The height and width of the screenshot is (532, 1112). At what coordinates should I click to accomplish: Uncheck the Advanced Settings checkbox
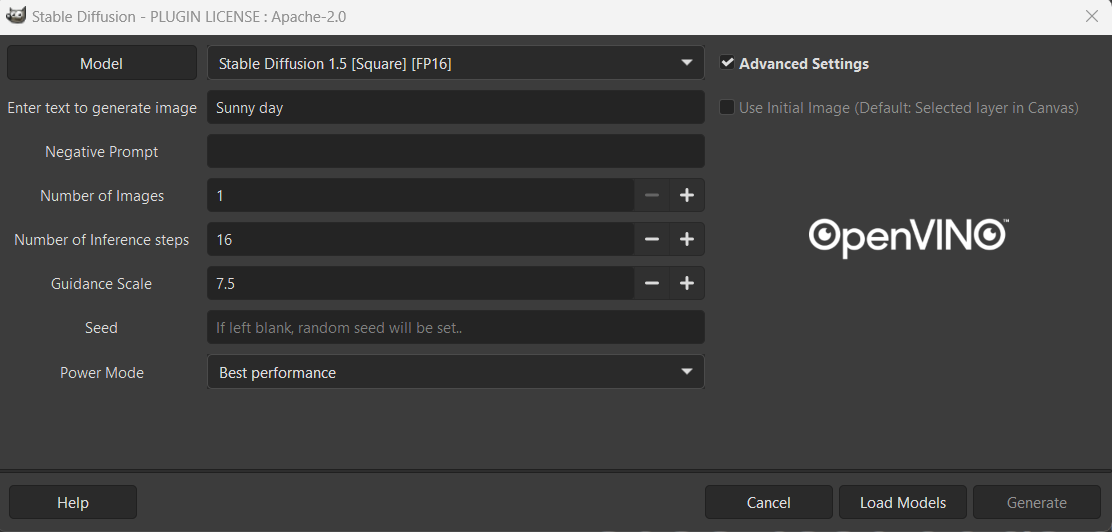(727, 62)
